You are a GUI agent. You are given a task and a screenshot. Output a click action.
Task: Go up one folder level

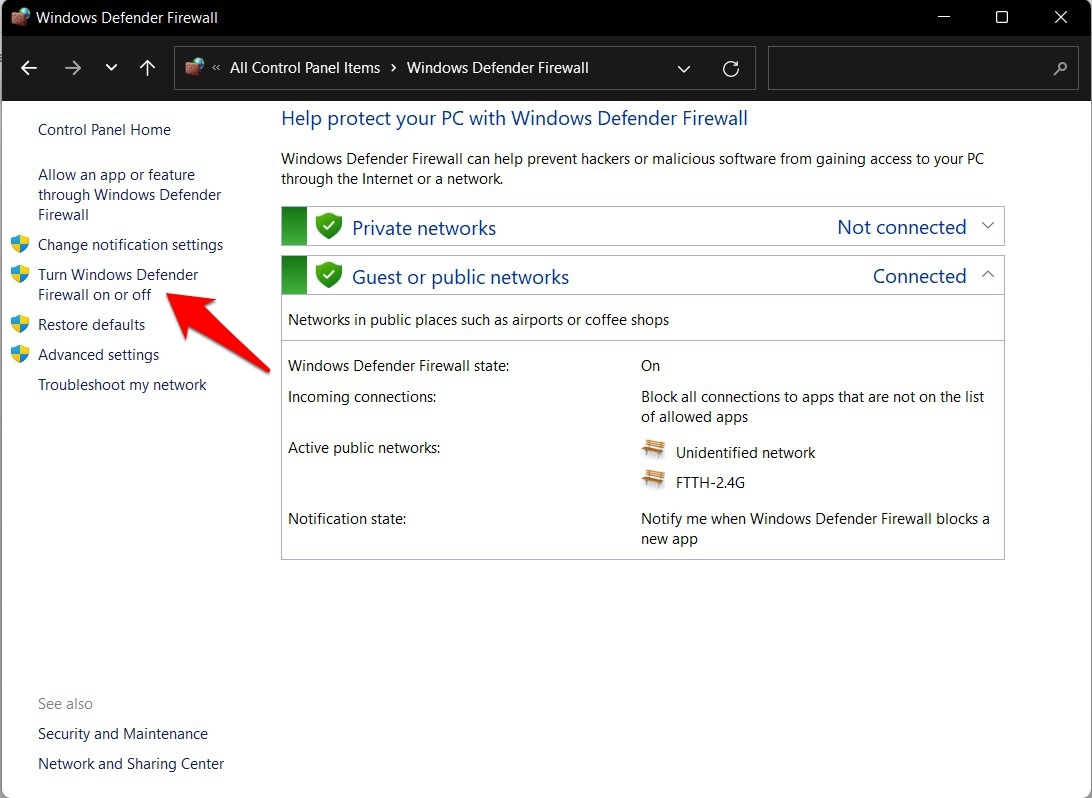[147, 68]
